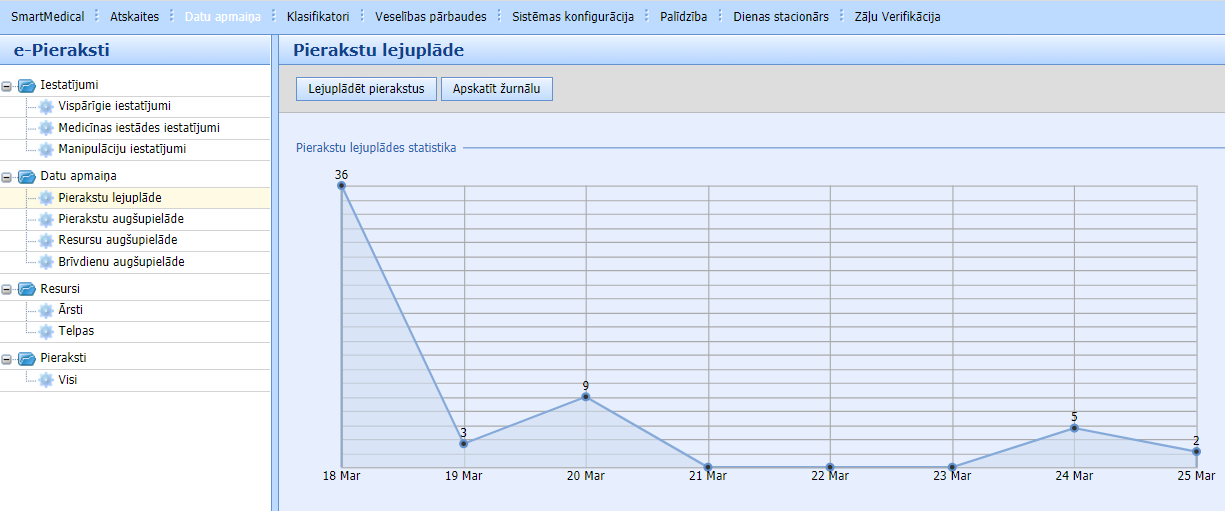Collapse the Resursi tree node
The width and height of the screenshot is (1225, 511).
click(8, 290)
